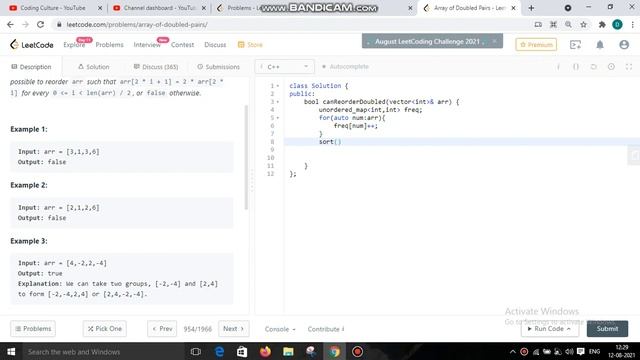Click the Premium button

pos(536,44)
